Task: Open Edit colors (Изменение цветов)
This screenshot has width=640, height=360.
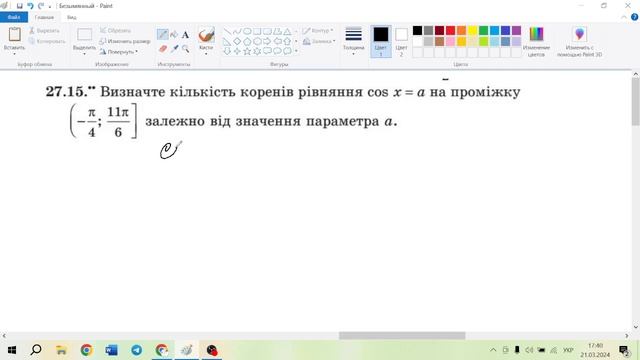Action: pyautogui.click(x=536, y=41)
